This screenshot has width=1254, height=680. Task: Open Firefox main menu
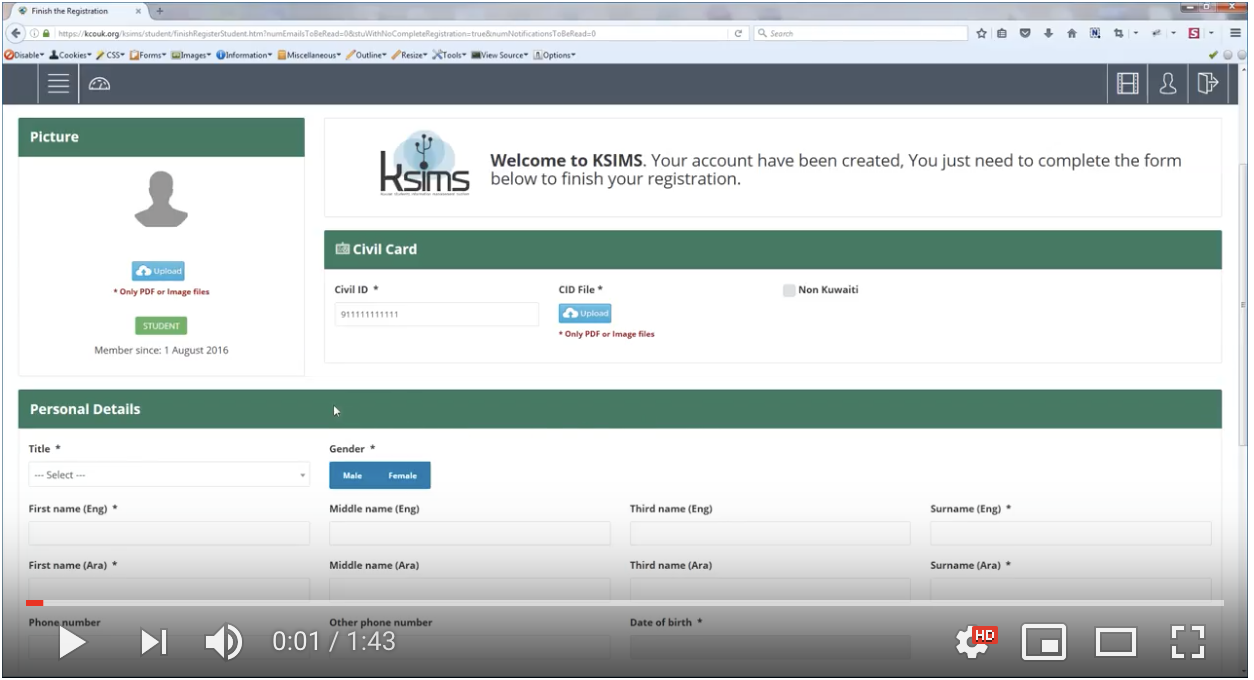tap(1235, 33)
